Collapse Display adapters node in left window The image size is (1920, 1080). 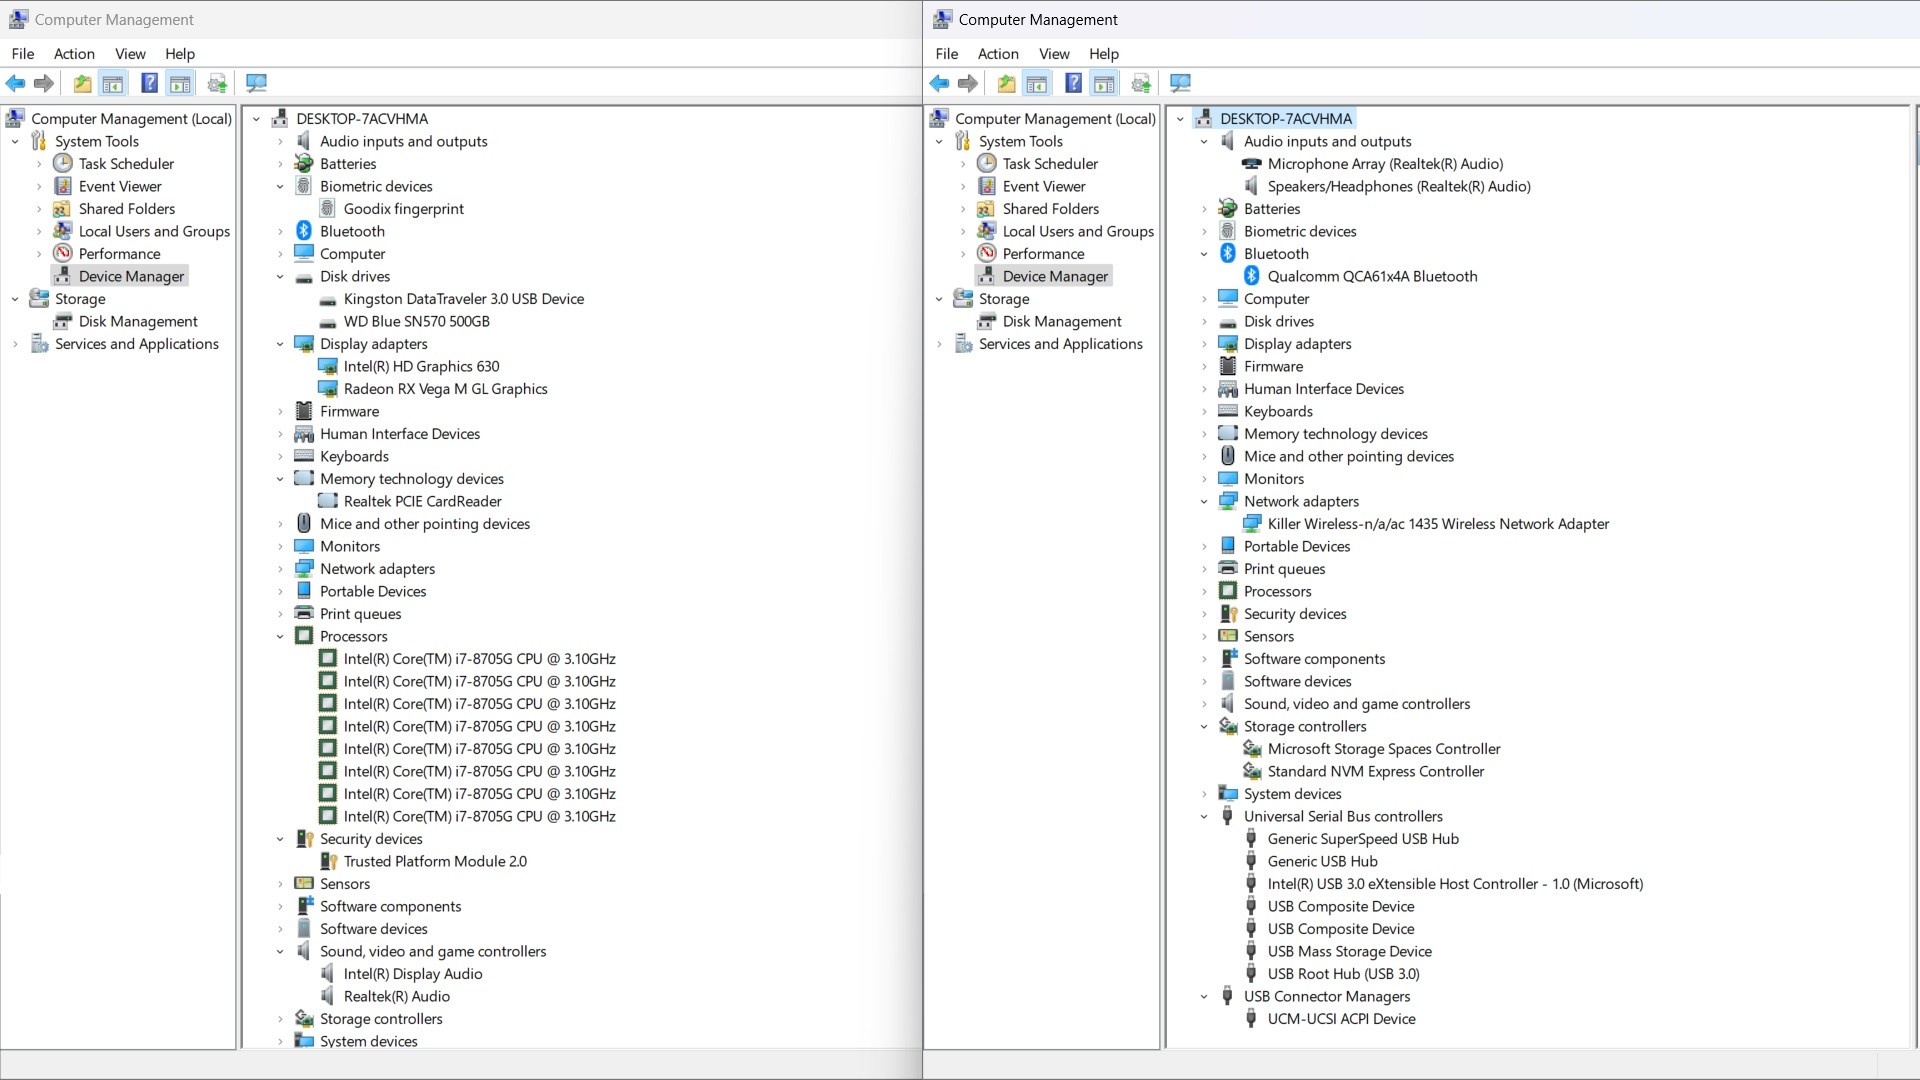coord(280,344)
